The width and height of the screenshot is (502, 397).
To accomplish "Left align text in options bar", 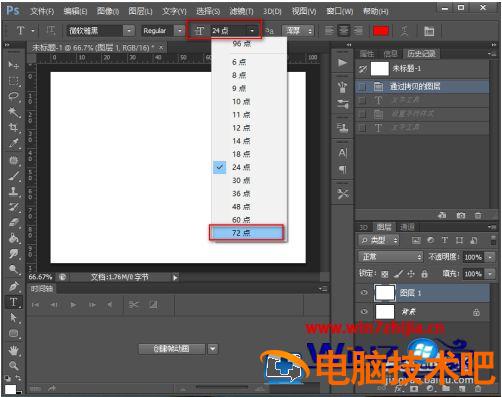I will click(x=329, y=31).
